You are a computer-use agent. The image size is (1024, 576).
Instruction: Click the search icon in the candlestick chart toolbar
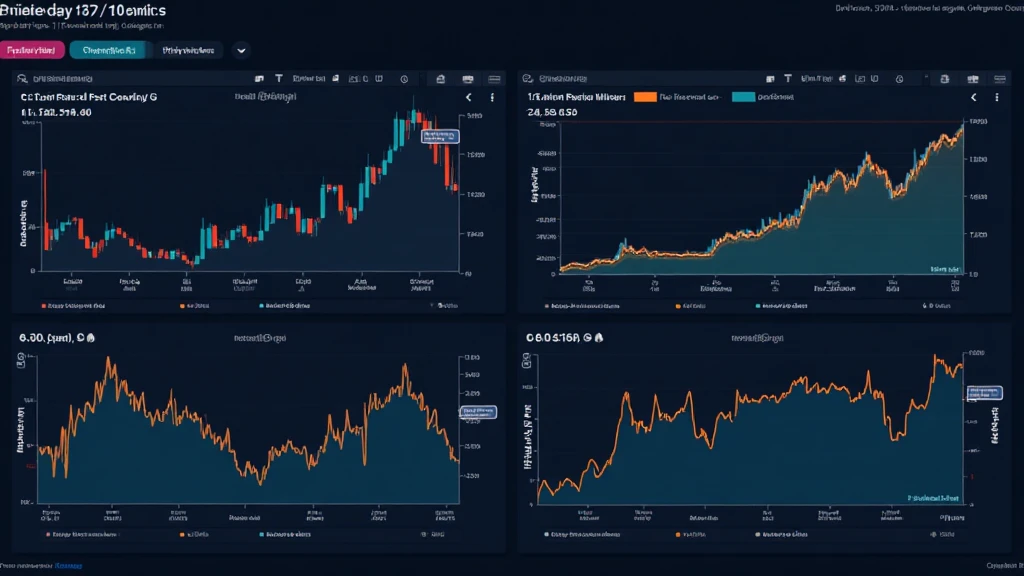(x=21, y=78)
